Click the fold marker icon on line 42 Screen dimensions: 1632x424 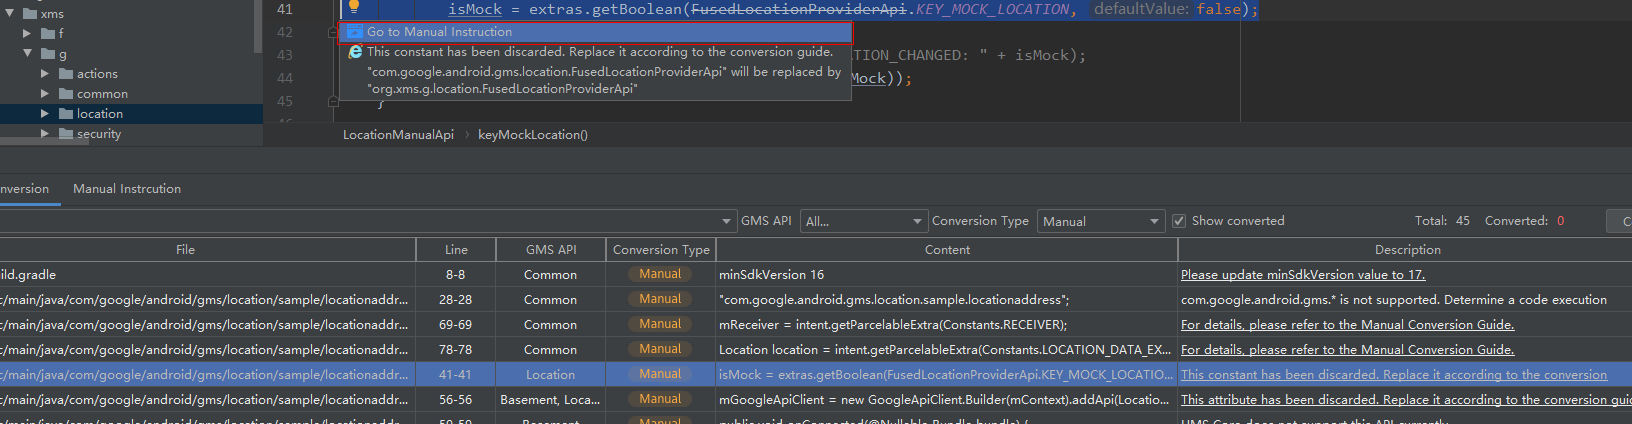click(x=333, y=32)
